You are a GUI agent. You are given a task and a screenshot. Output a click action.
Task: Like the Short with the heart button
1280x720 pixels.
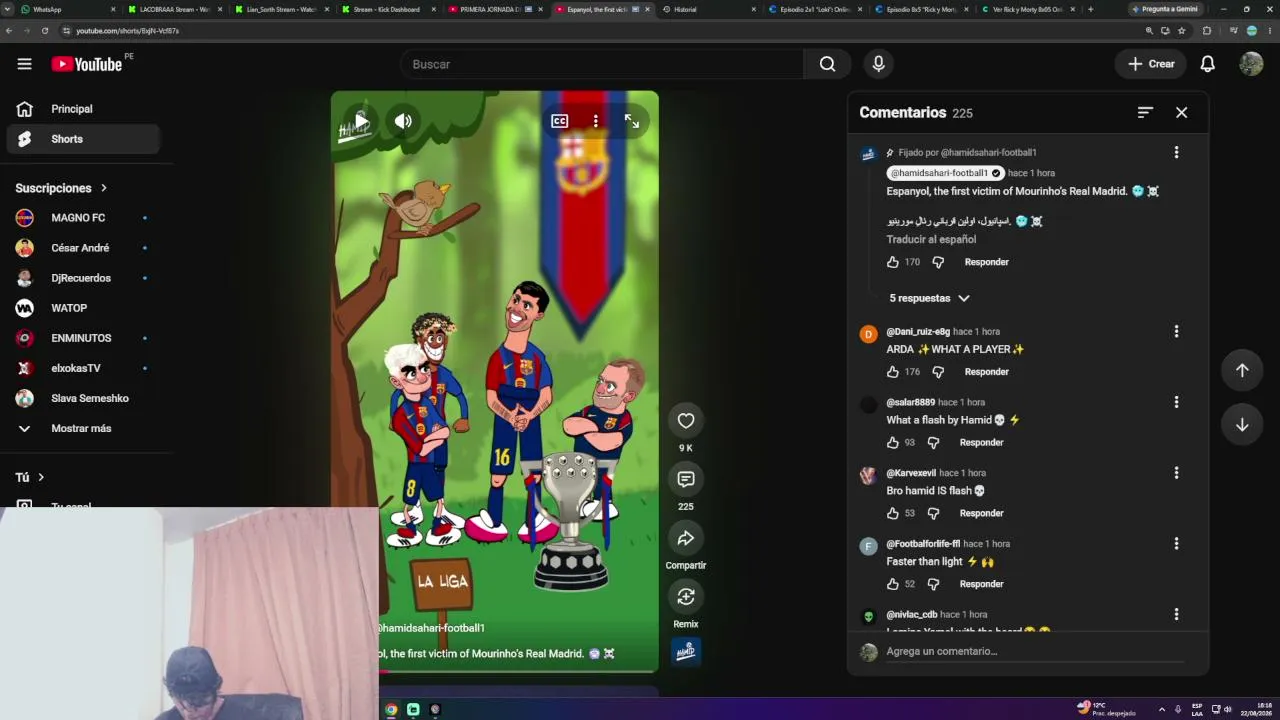tap(685, 421)
